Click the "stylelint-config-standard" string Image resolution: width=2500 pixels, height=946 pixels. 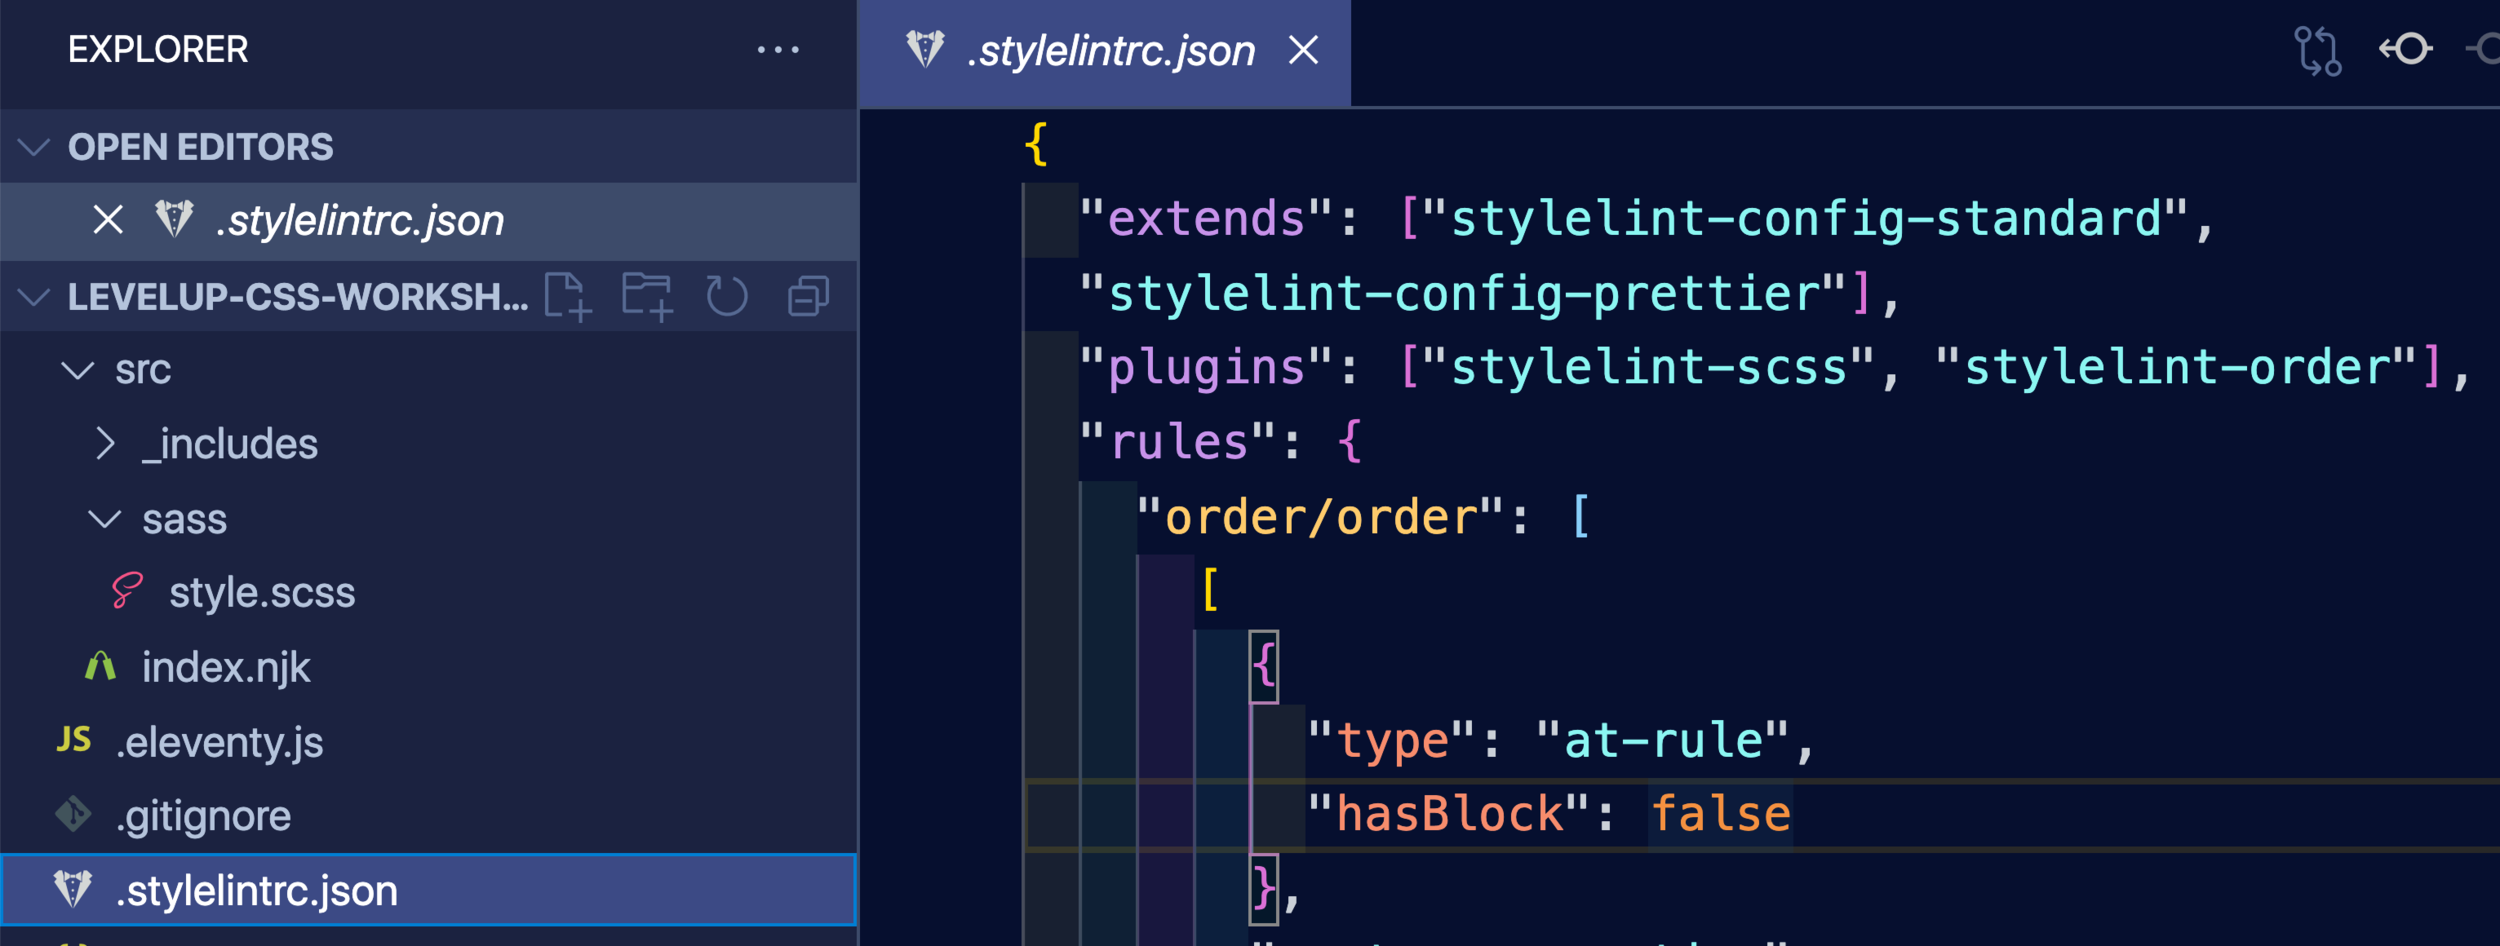1806,219
